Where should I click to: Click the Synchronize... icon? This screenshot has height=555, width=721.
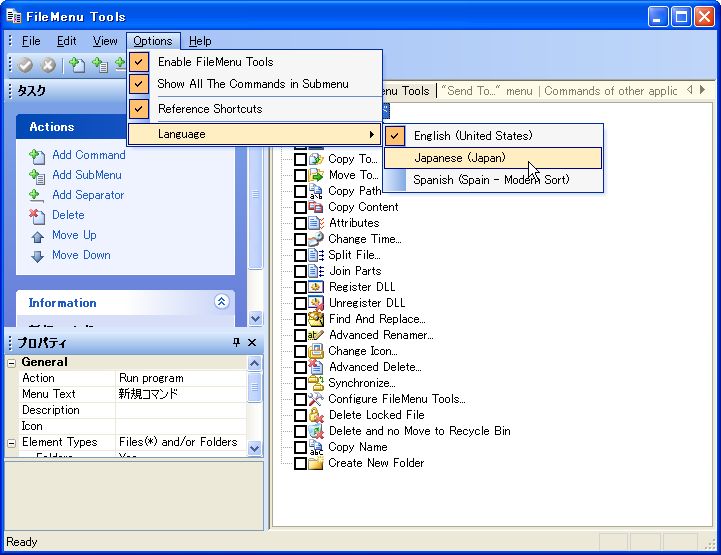[316, 383]
